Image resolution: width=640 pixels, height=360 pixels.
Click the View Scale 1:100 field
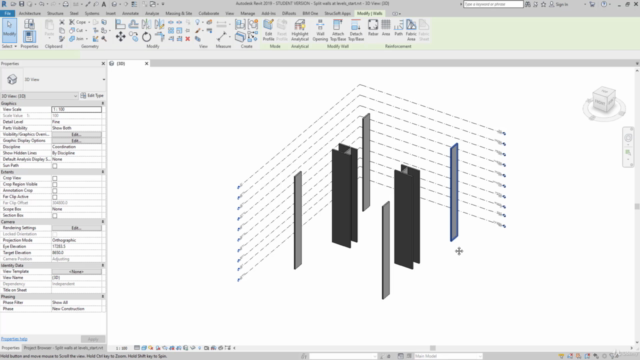[x=76, y=109]
